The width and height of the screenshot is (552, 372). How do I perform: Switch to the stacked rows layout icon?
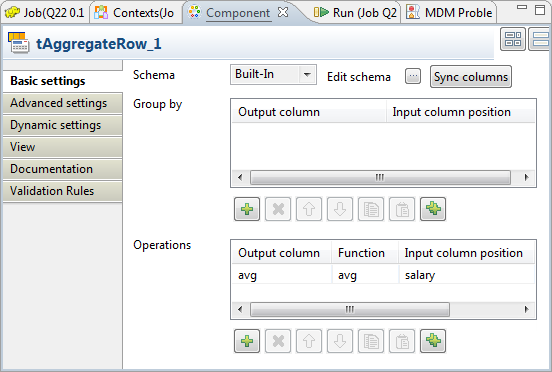pos(540,39)
